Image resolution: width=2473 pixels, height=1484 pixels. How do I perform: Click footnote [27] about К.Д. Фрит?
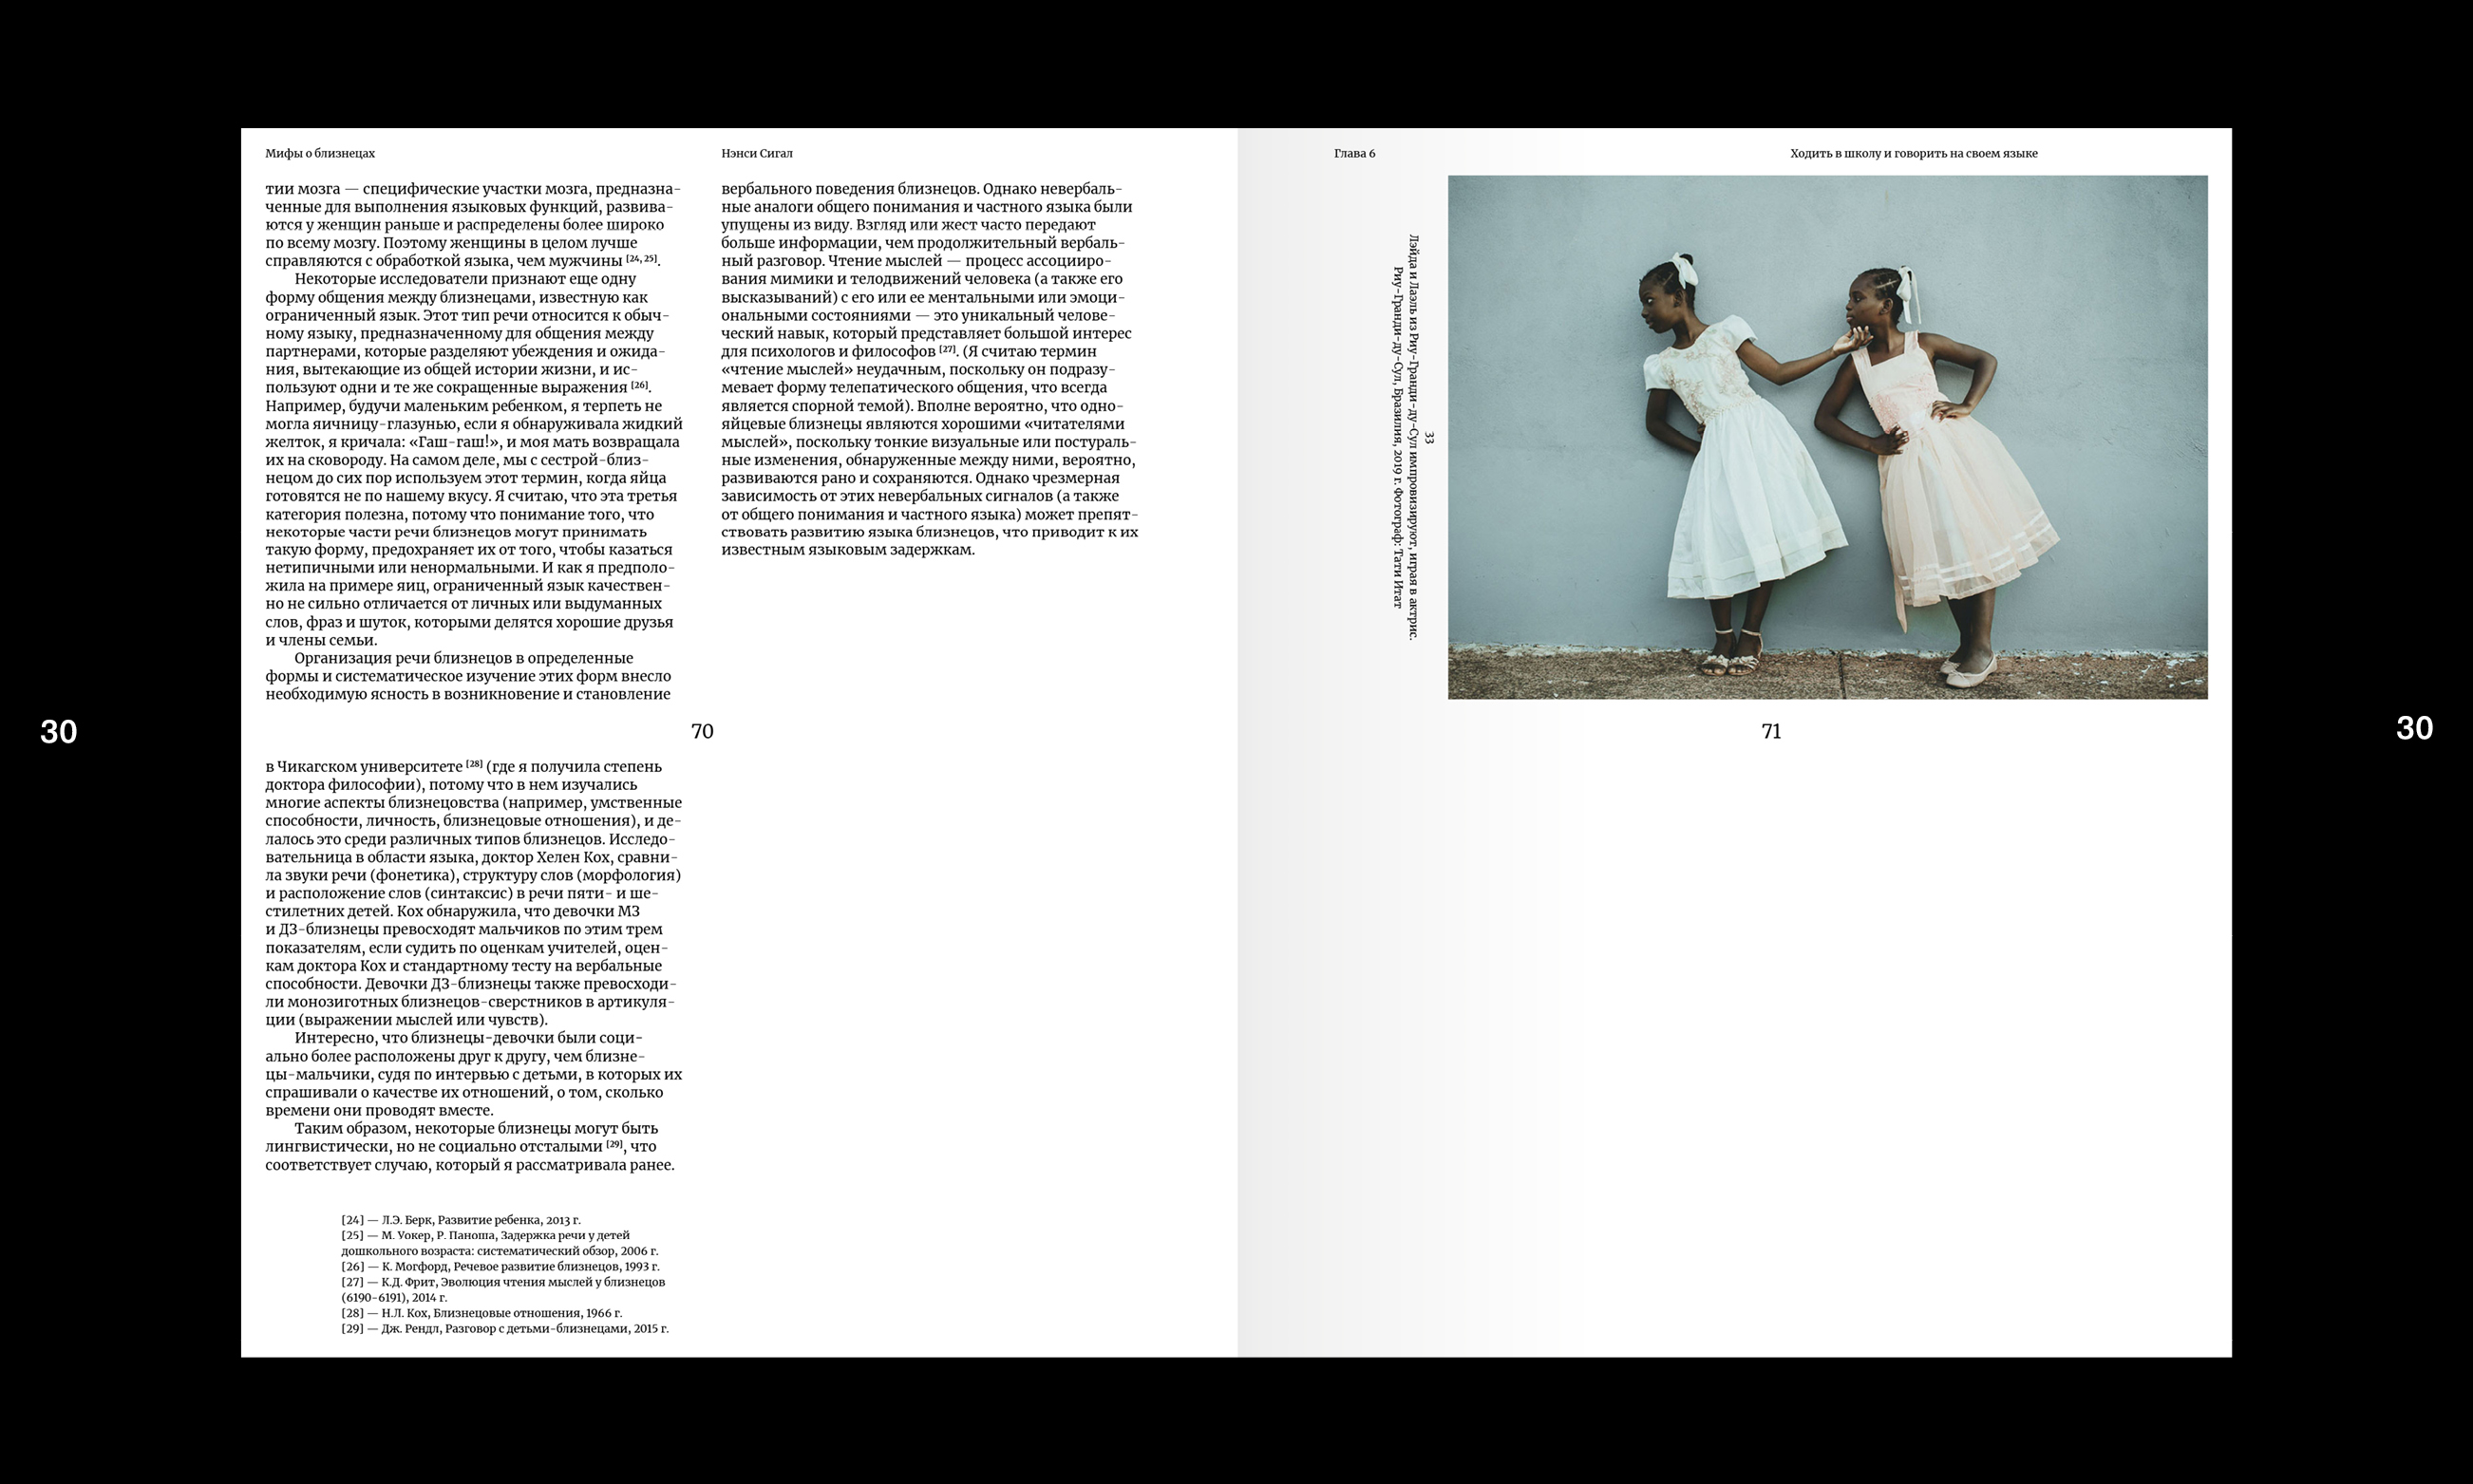pyautogui.click(x=502, y=1290)
